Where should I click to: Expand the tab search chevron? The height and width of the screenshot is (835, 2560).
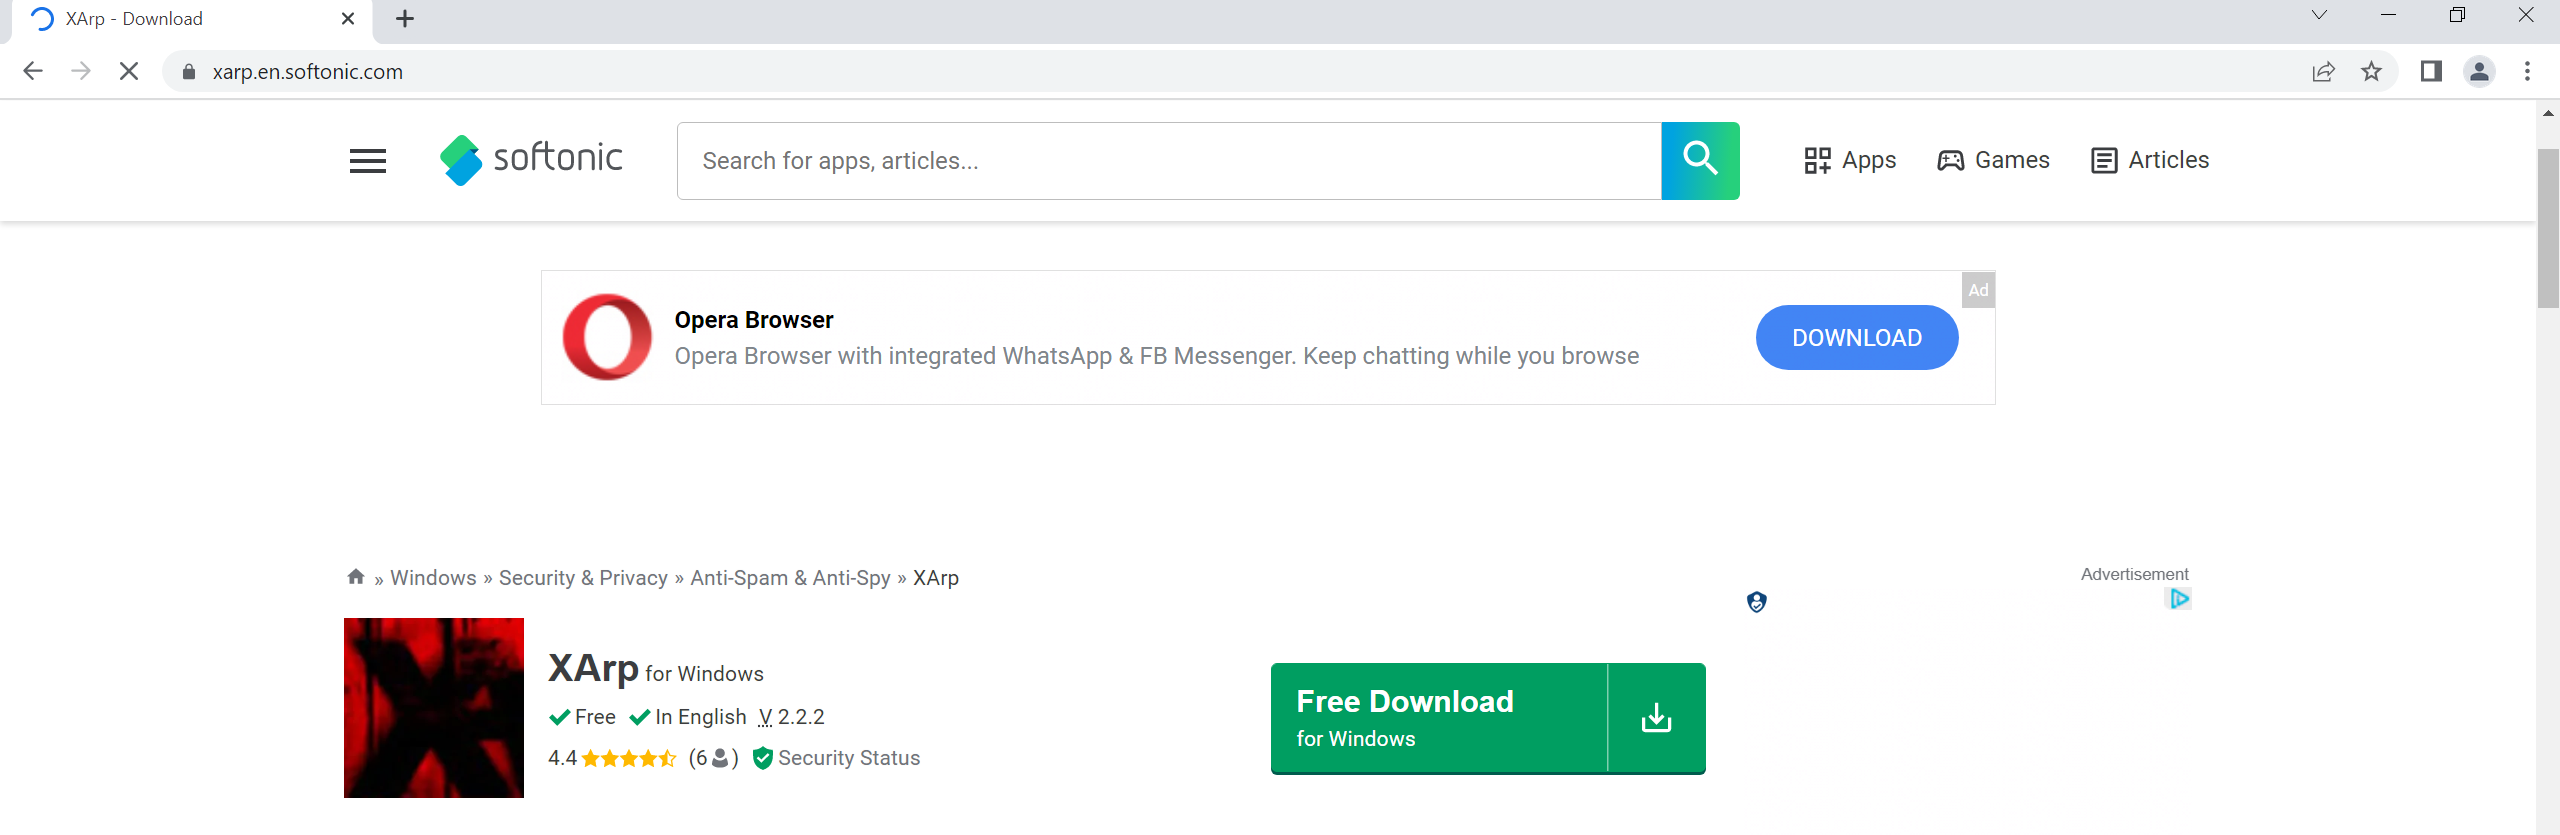point(2319,16)
